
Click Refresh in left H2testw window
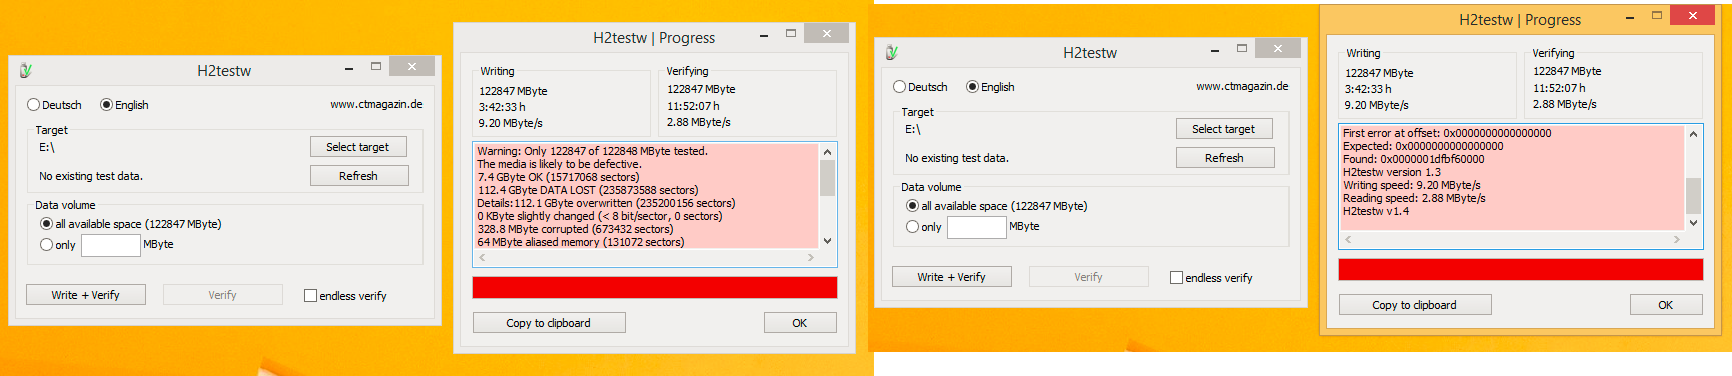pyautogui.click(x=358, y=176)
